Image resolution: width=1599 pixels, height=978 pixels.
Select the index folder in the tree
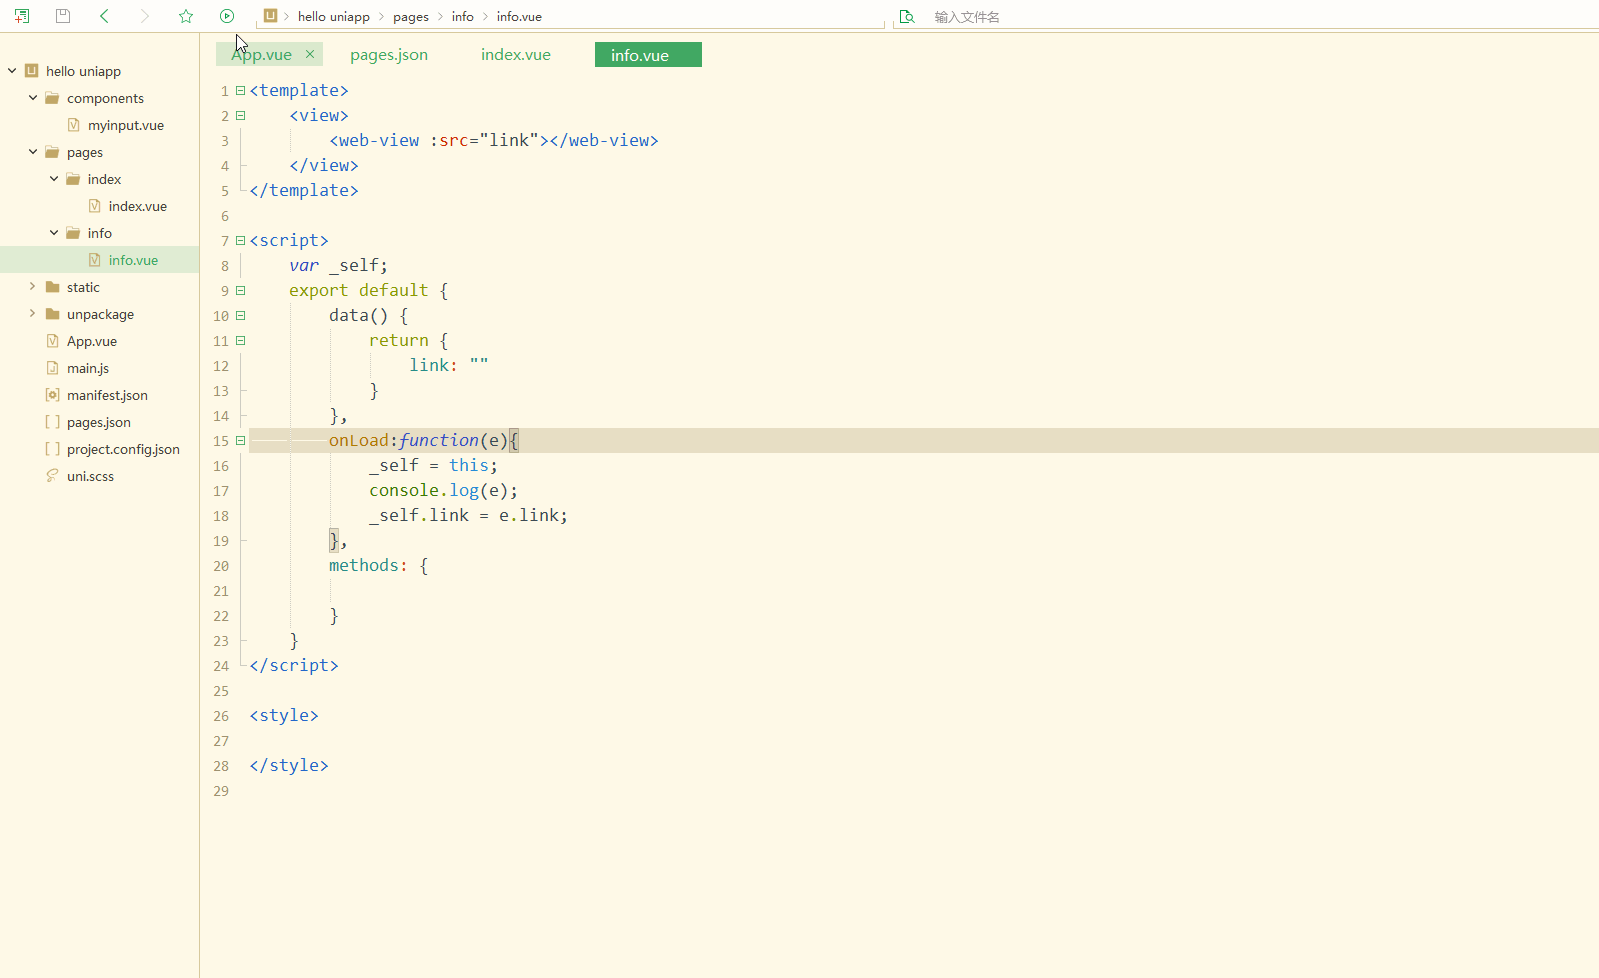coord(104,179)
